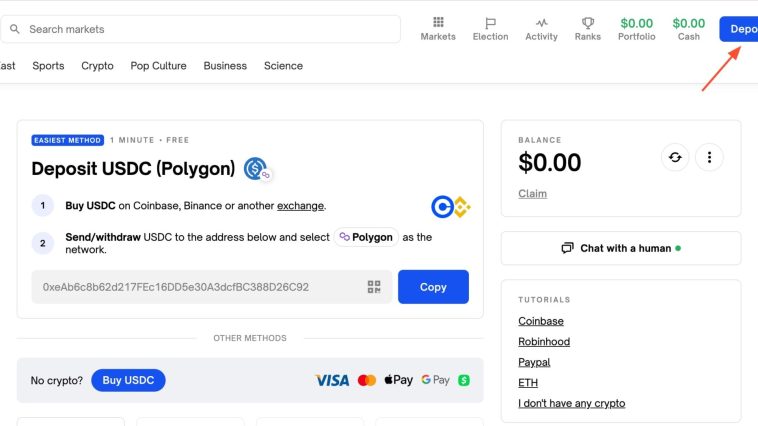Select the Science category tab

coord(283,66)
